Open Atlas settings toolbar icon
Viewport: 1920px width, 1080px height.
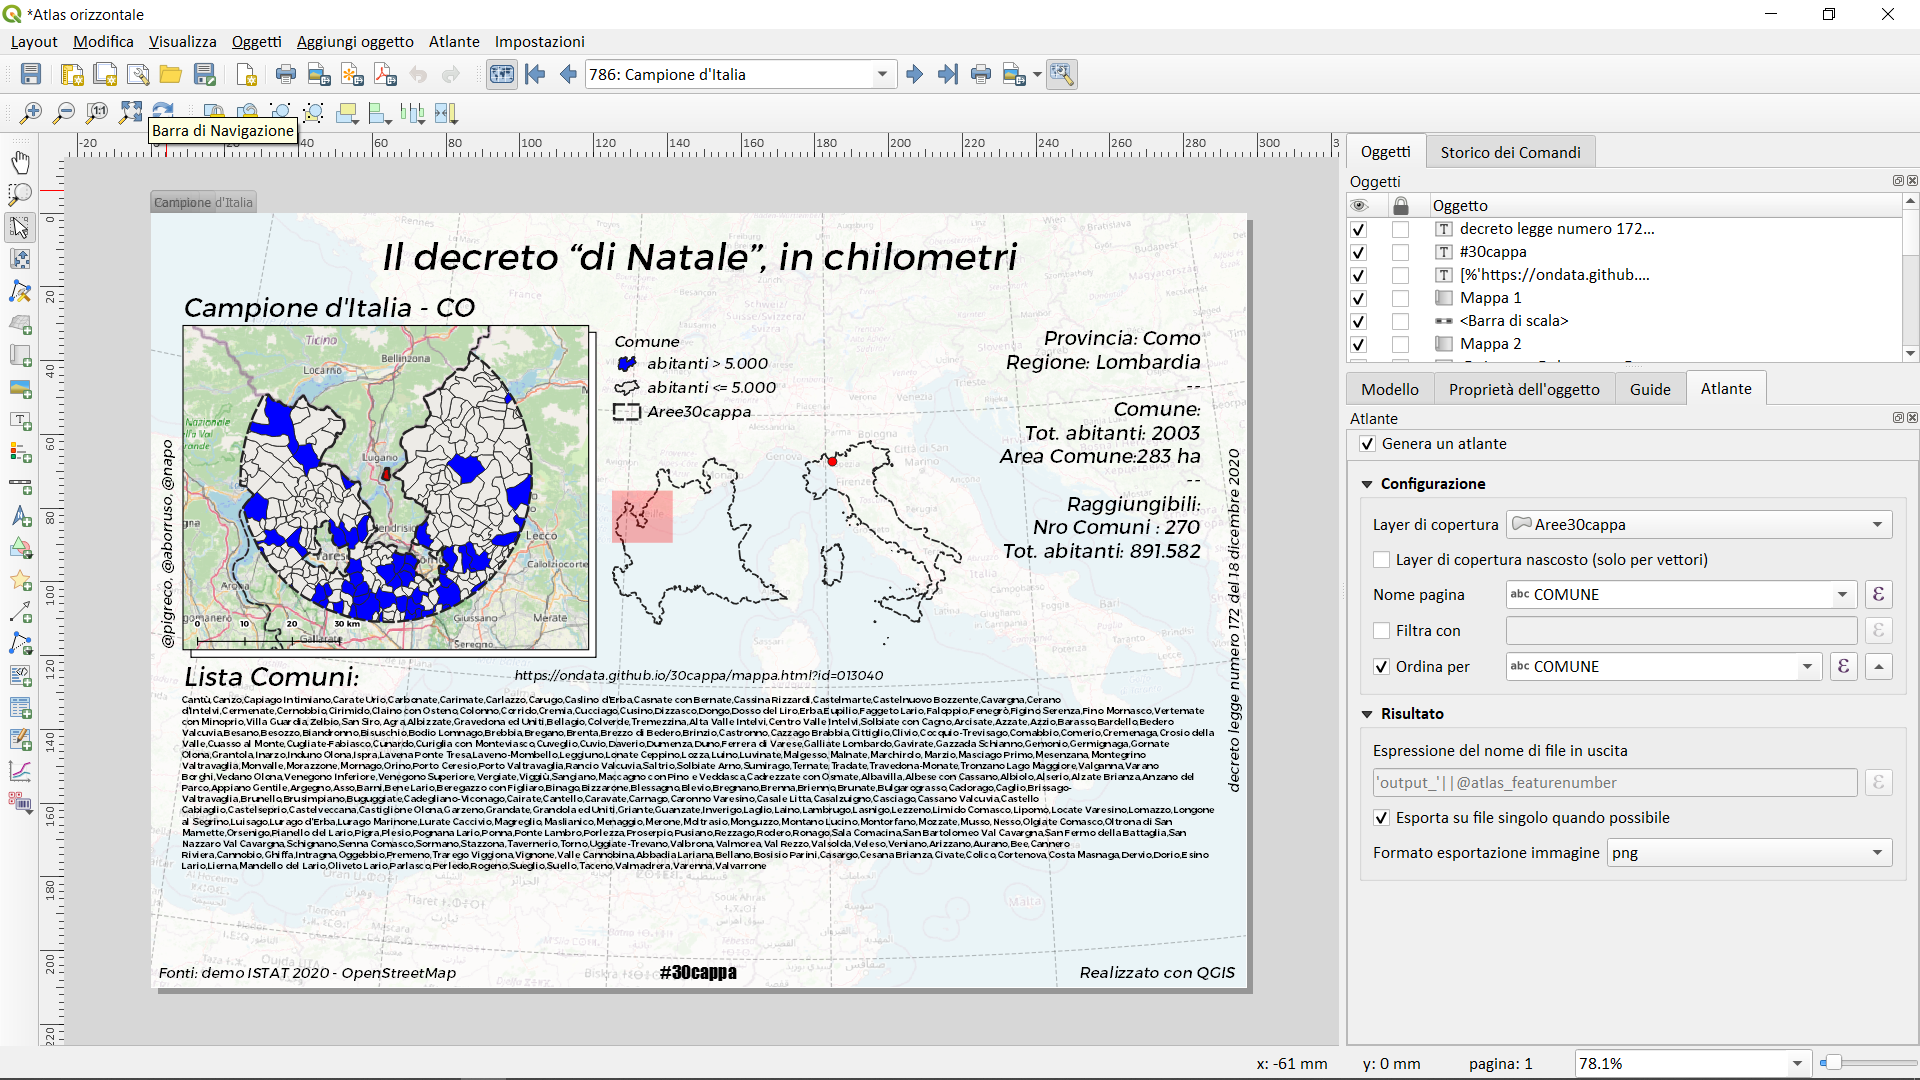pyautogui.click(x=1062, y=74)
